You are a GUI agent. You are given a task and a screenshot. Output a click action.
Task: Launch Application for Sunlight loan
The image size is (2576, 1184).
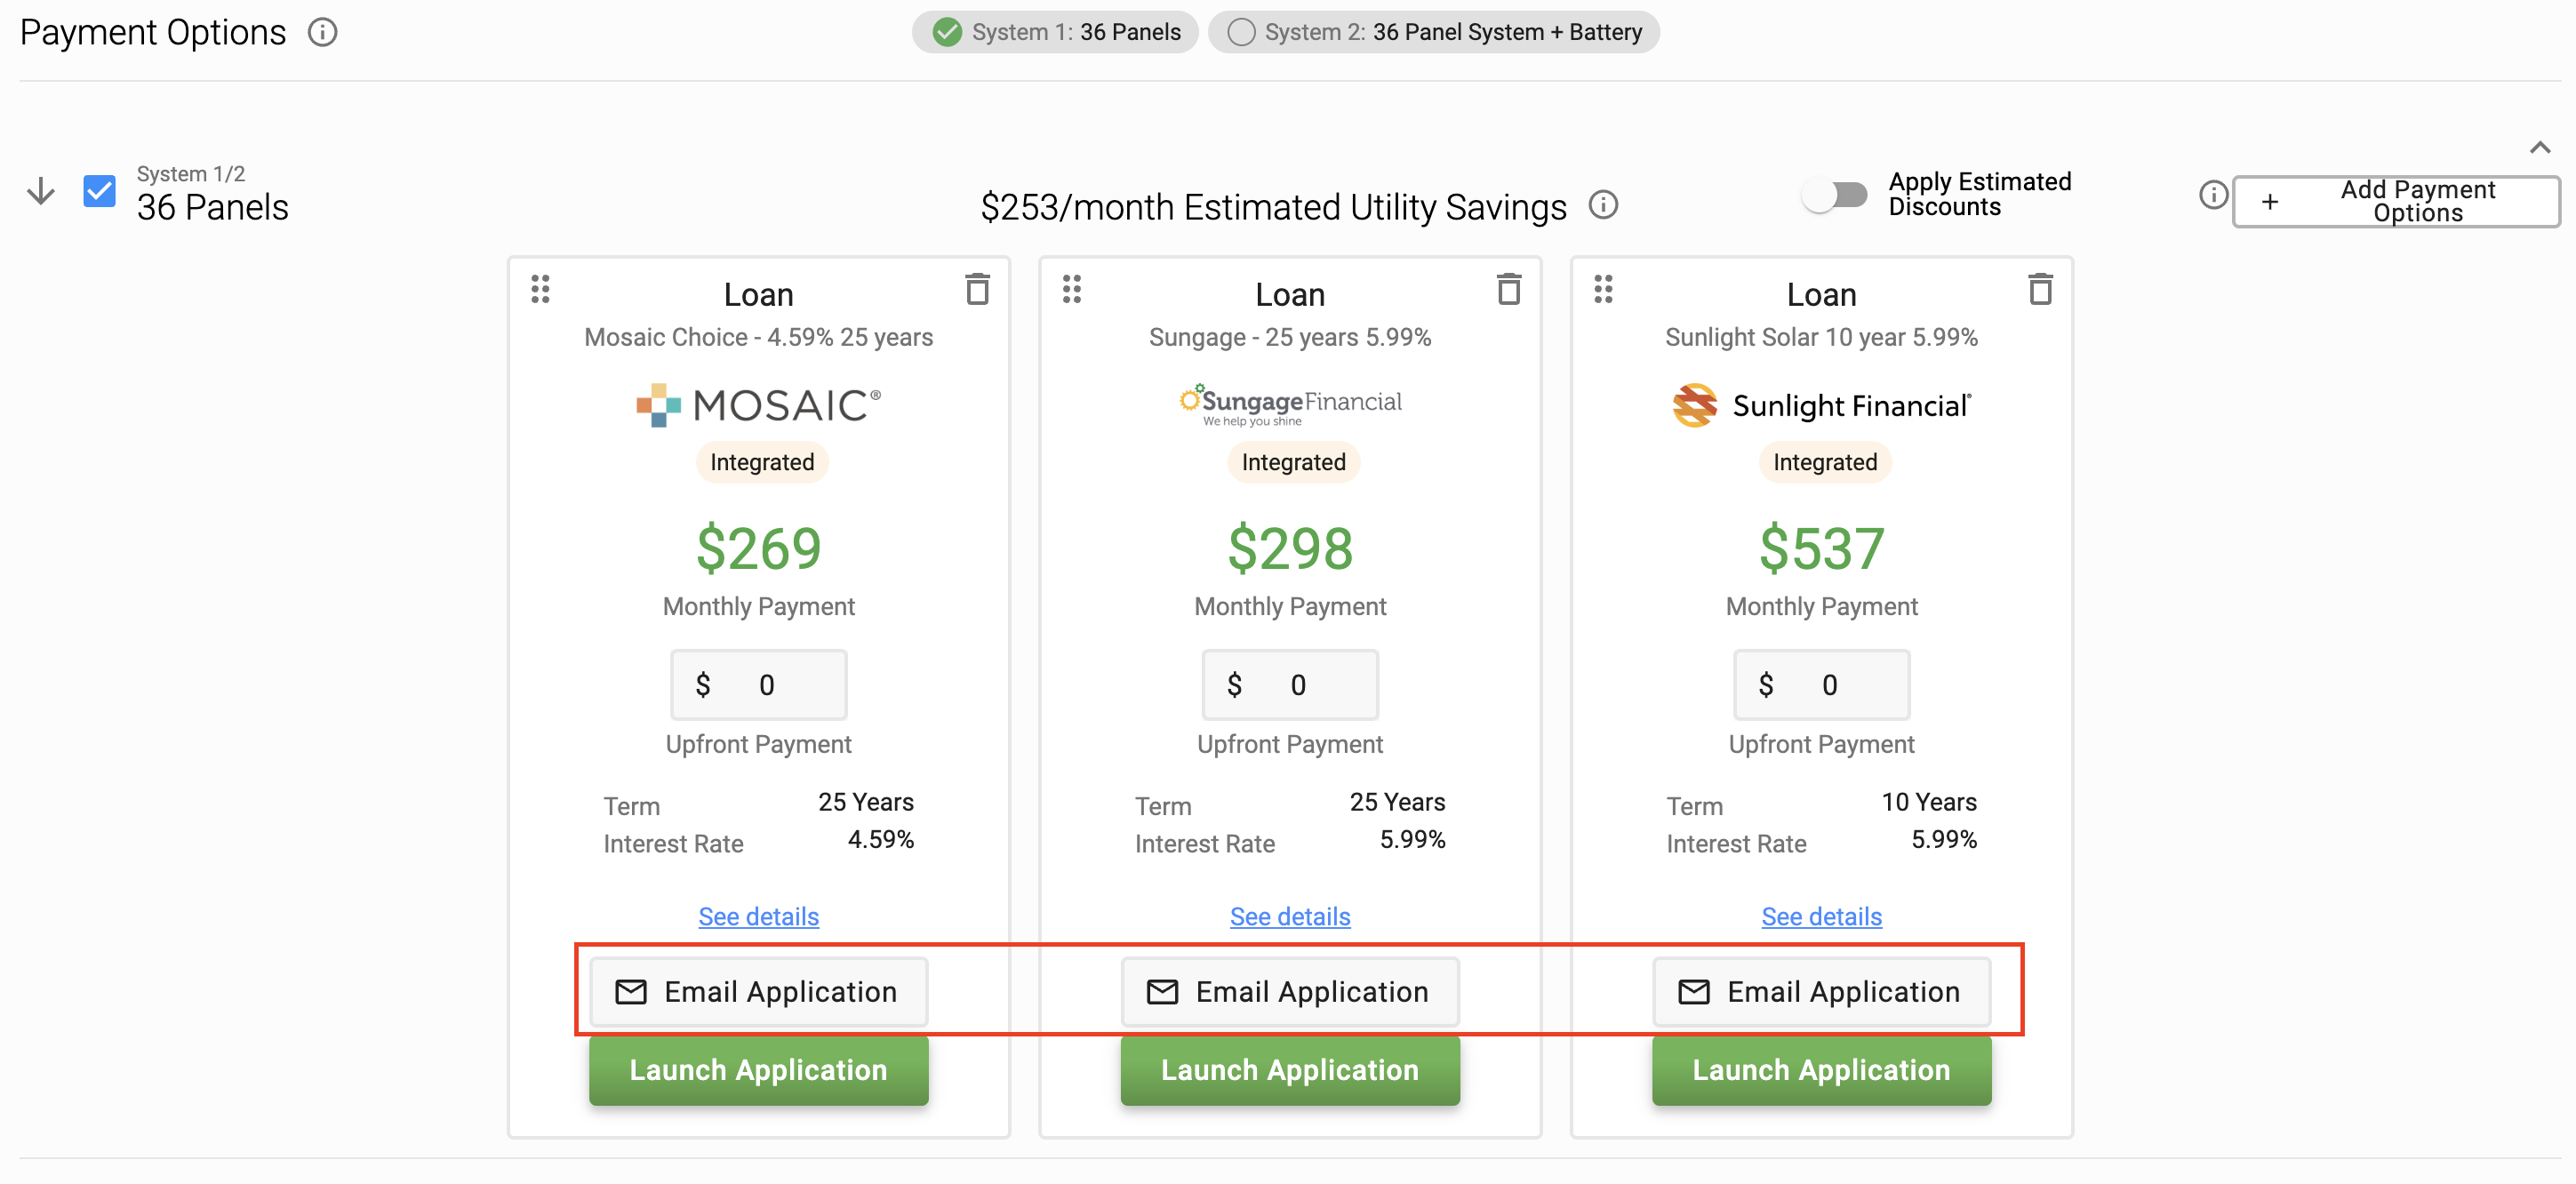(x=1821, y=1070)
